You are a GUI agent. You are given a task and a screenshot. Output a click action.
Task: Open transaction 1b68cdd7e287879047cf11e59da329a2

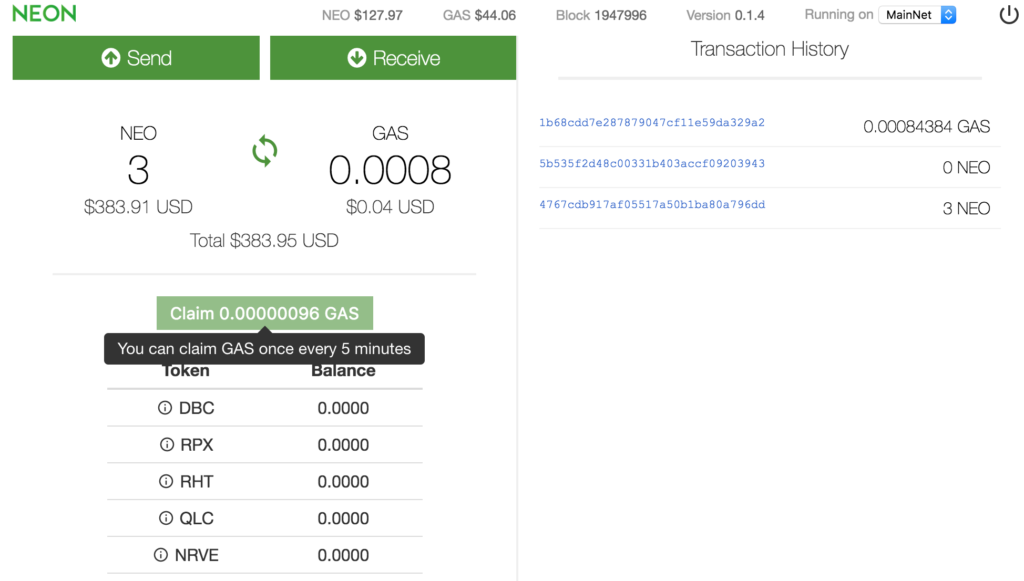(x=652, y=122)
